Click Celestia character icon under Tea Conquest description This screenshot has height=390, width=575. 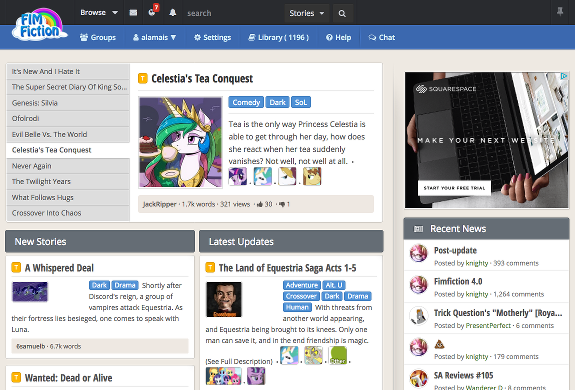263,176
